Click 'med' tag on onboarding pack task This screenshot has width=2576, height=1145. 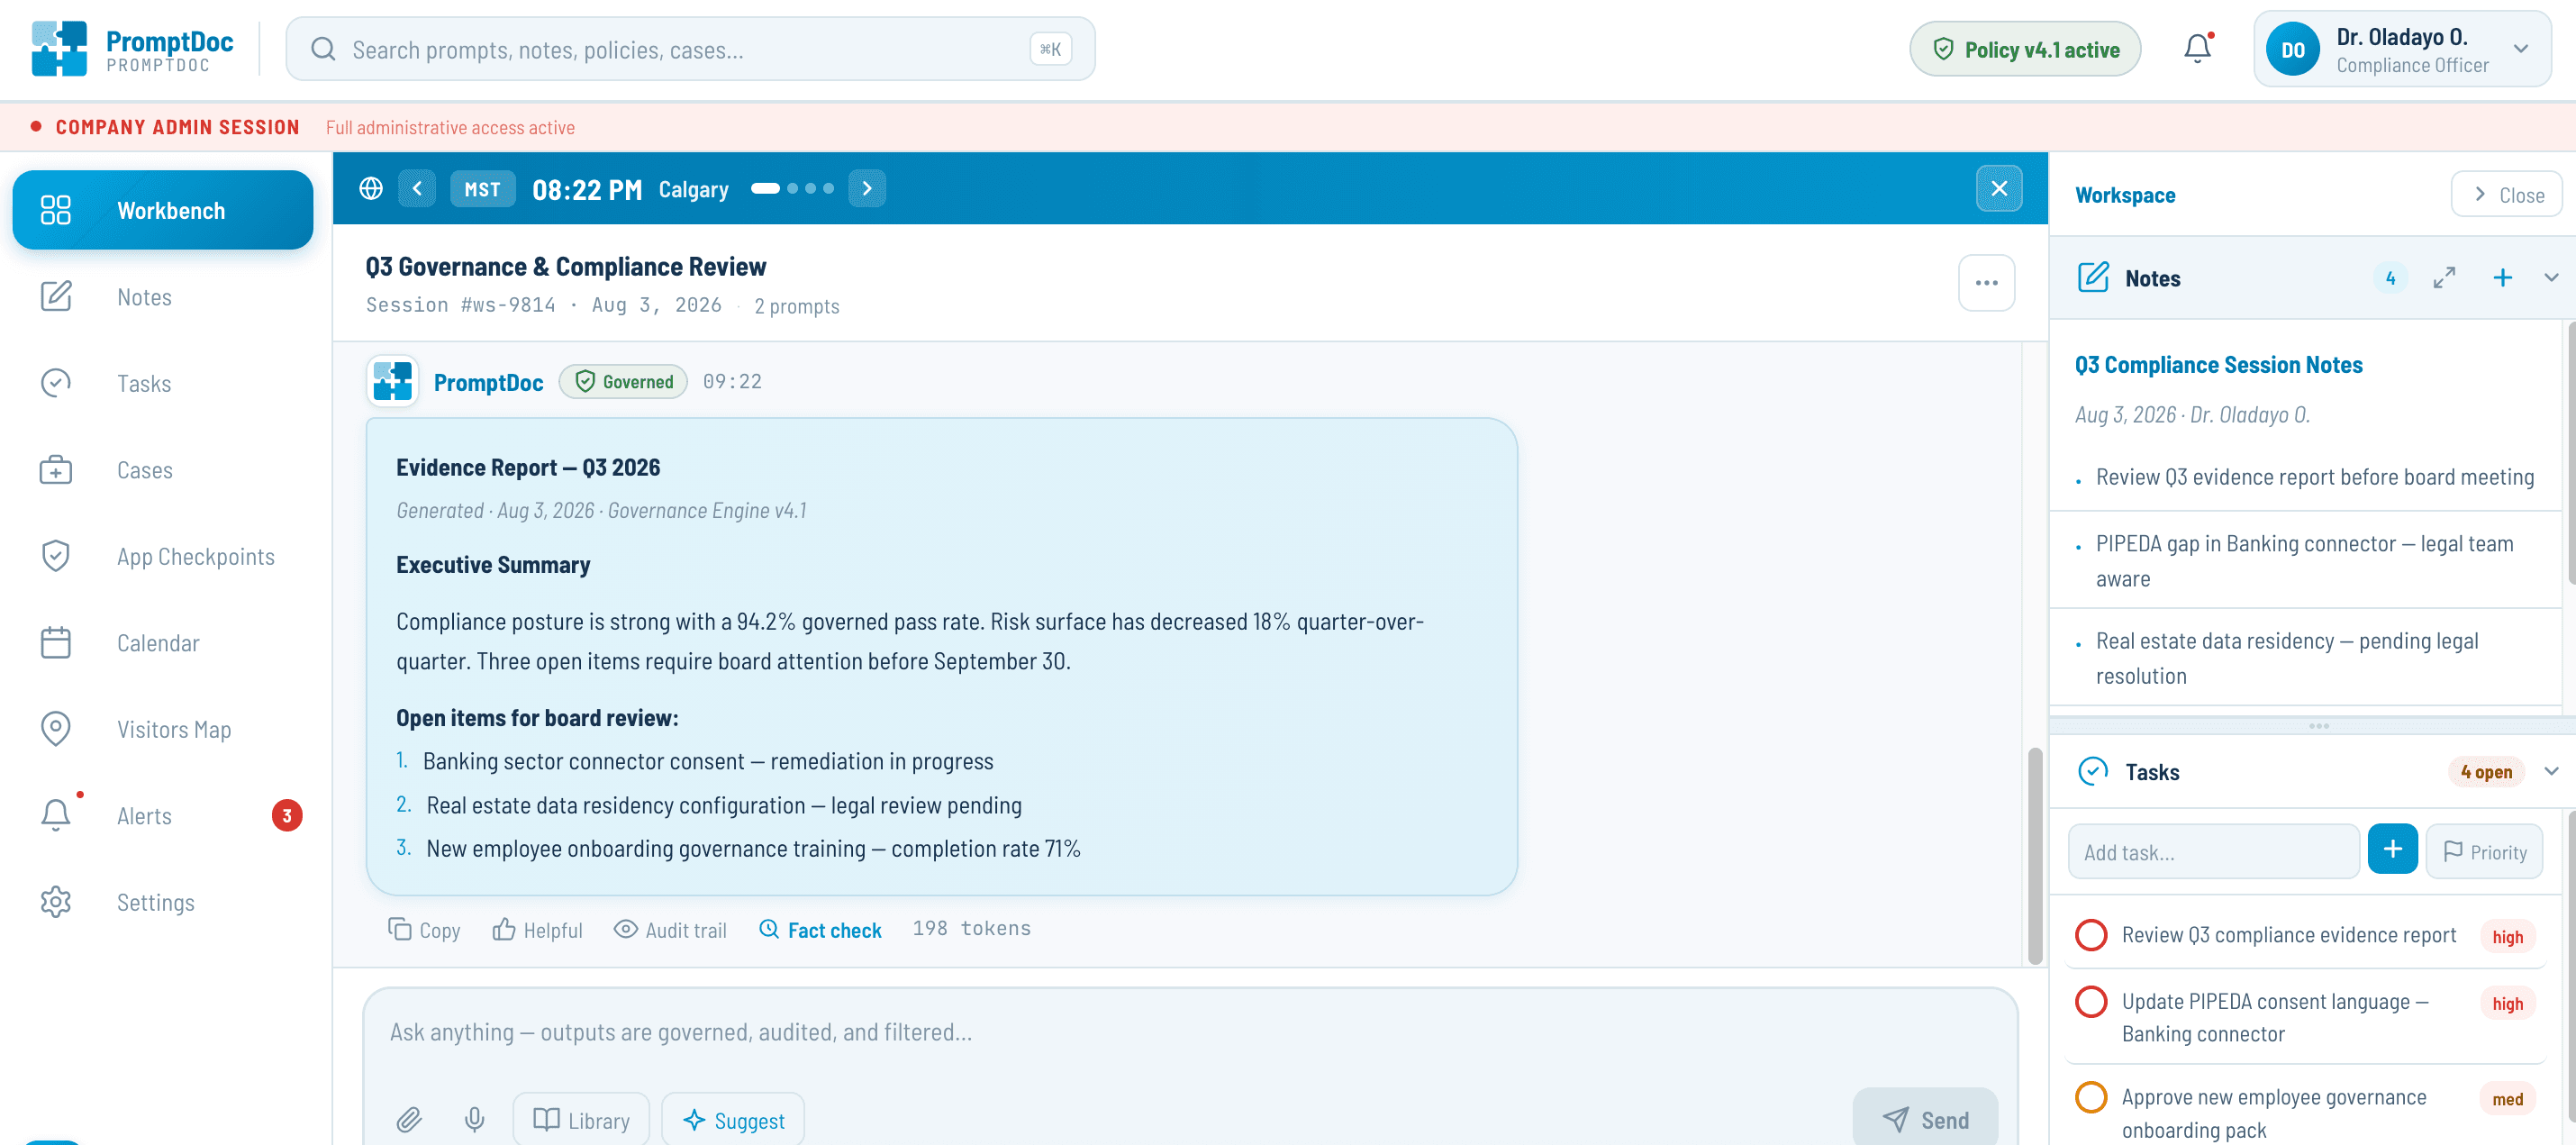coord(2507,1099)
